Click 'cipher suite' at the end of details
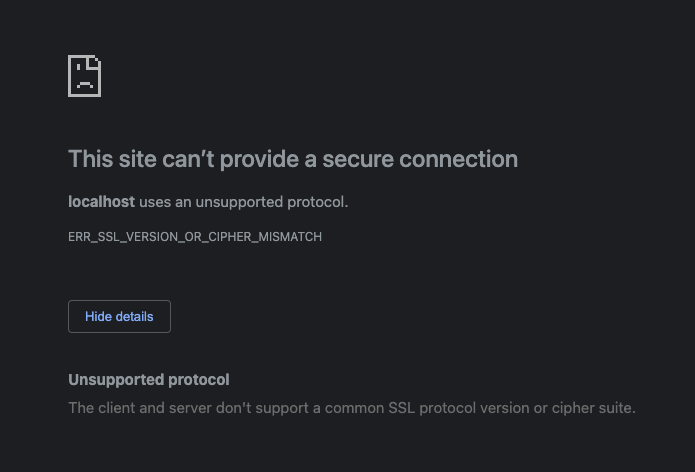Screen dimensions: 695x472 pos(591,408)
